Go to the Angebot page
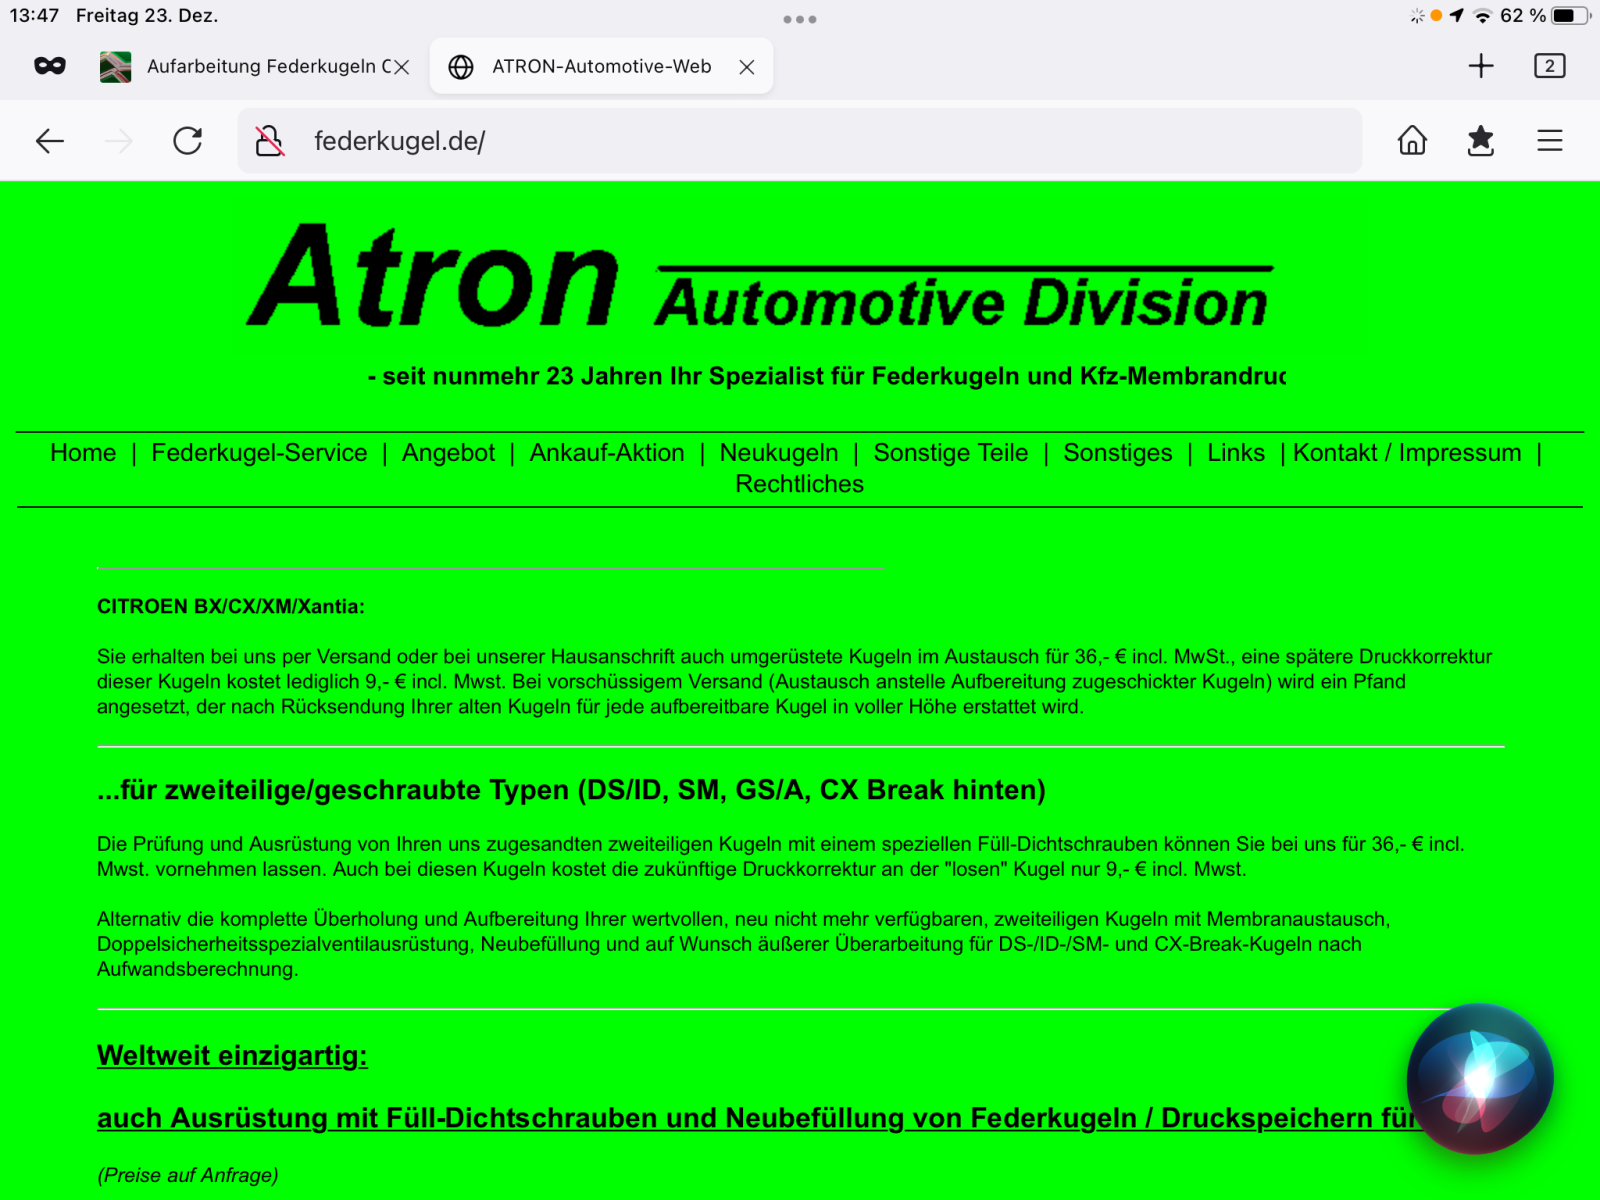This screenshot has width=1600, height=1200. (x=448, y=453)
